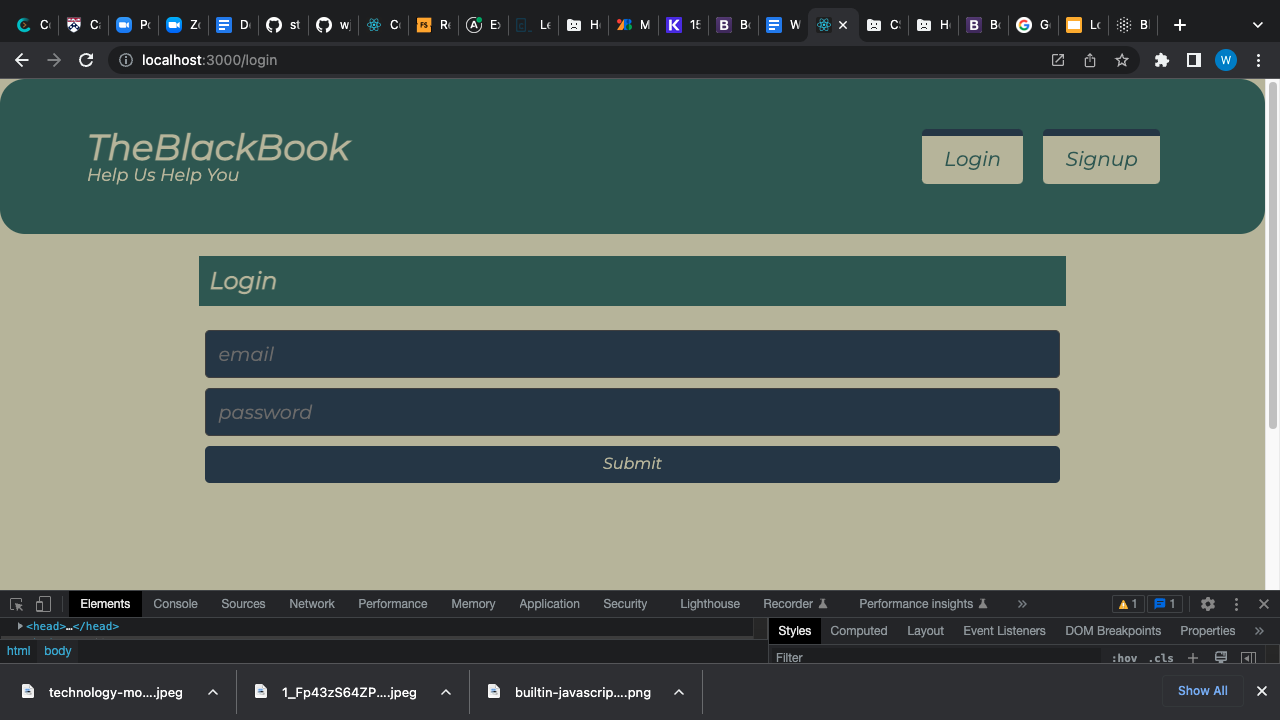Focus the email input field
The image size is (1280, 720).
[x=632, y=354]
